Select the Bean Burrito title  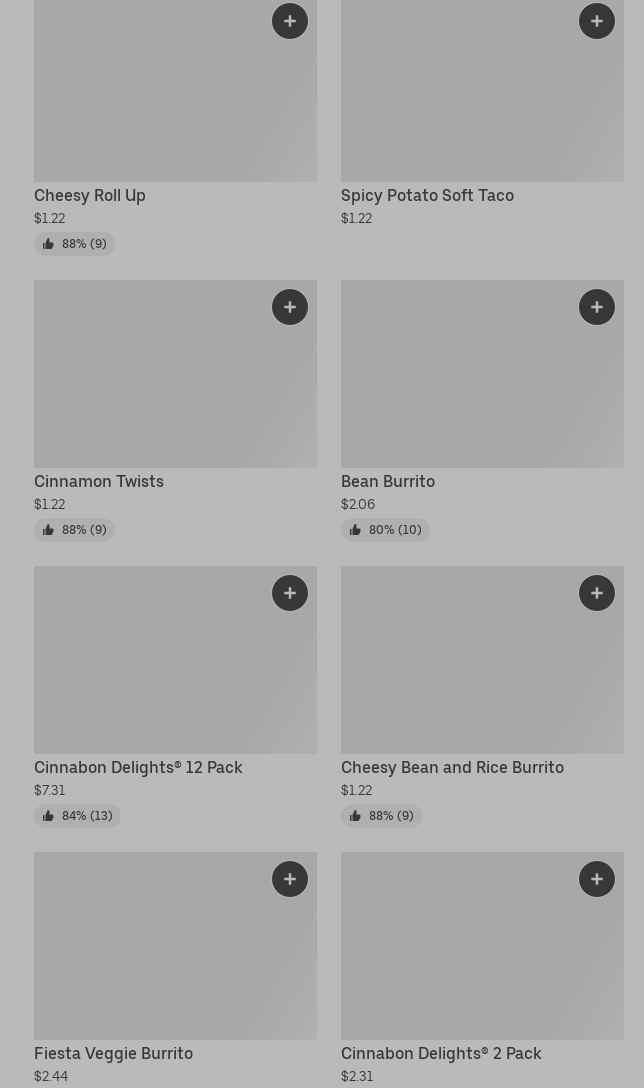[388, 481]
